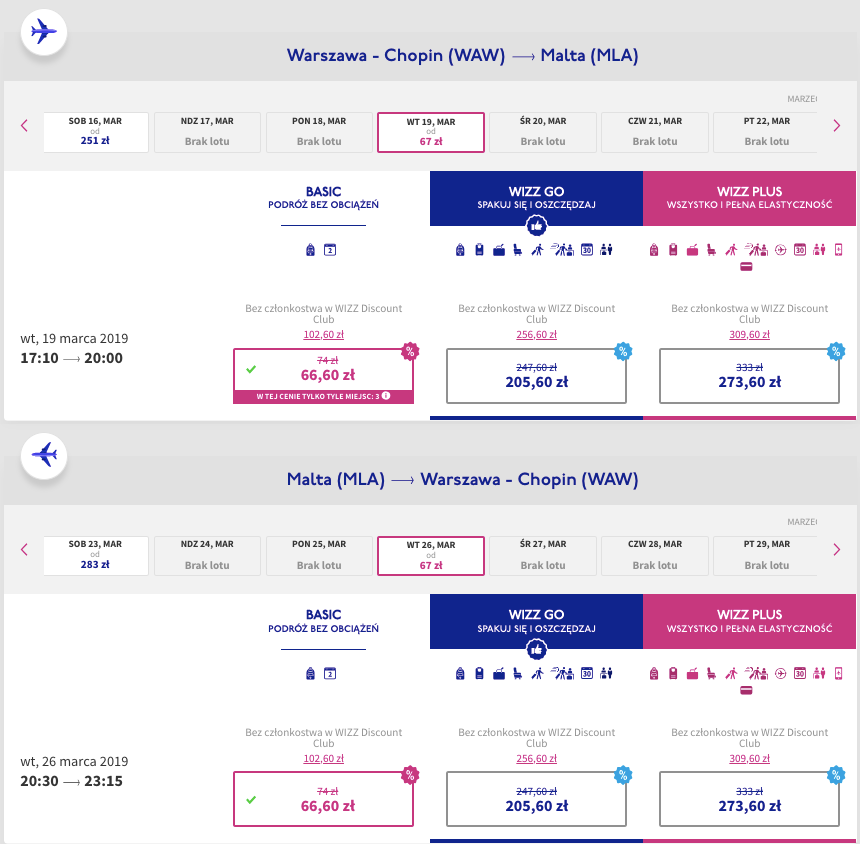This screenshot has height=844, width=860.
Task: Show later return dates with right arrow
Action: tap(836, 550)
